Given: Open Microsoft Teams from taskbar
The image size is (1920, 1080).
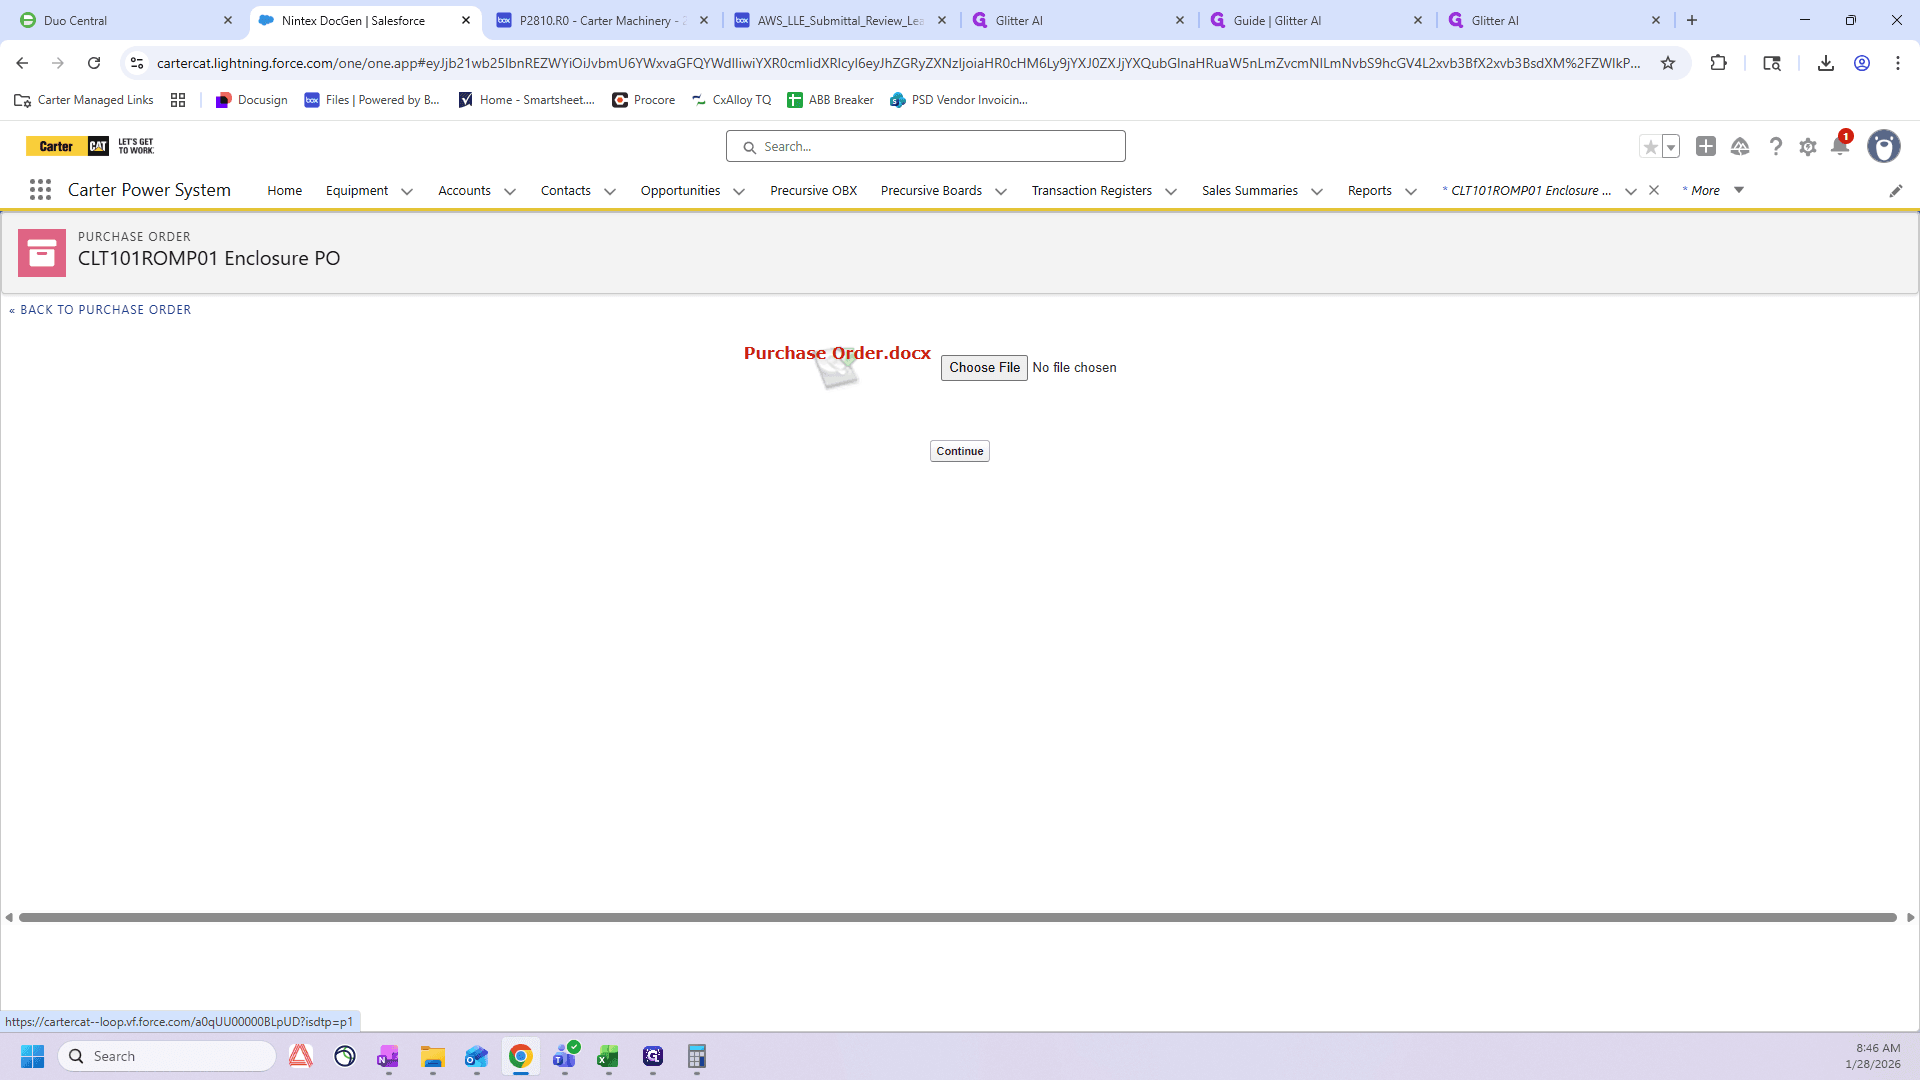Looking at the screenshot, I should tap(565, 1056).
